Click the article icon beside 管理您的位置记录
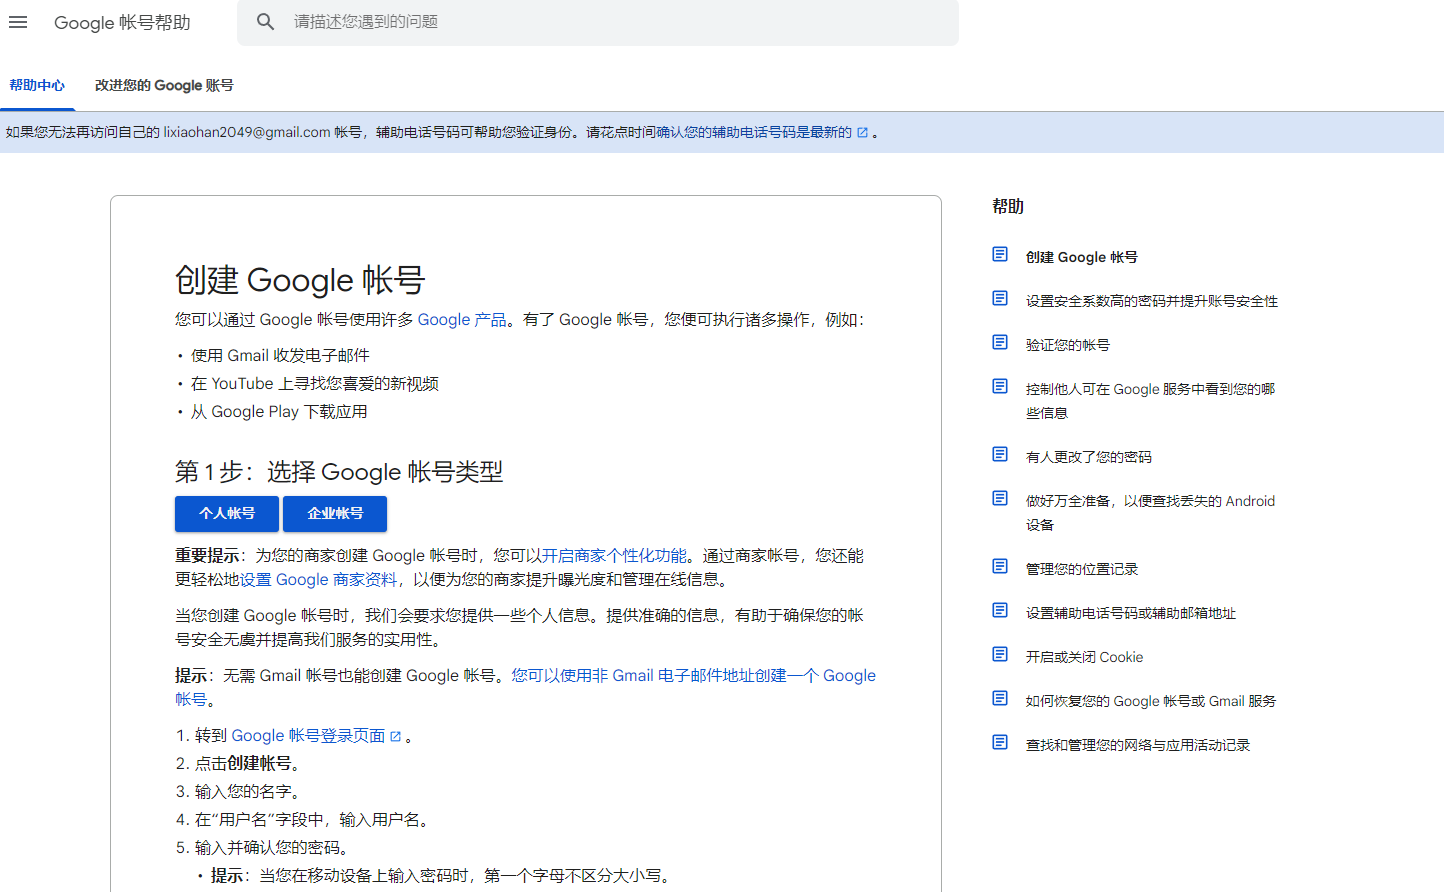The height and width of the screenshot is (892, 1444). [1000, 567]
